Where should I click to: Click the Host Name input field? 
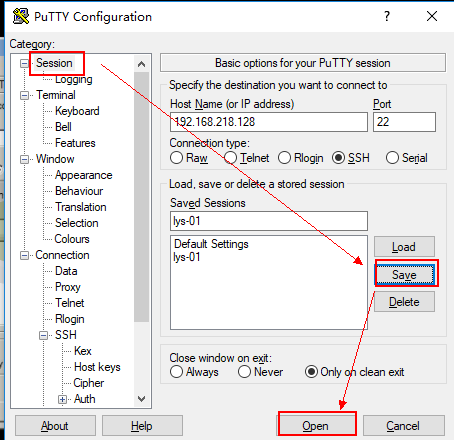(x=269, y=122)
